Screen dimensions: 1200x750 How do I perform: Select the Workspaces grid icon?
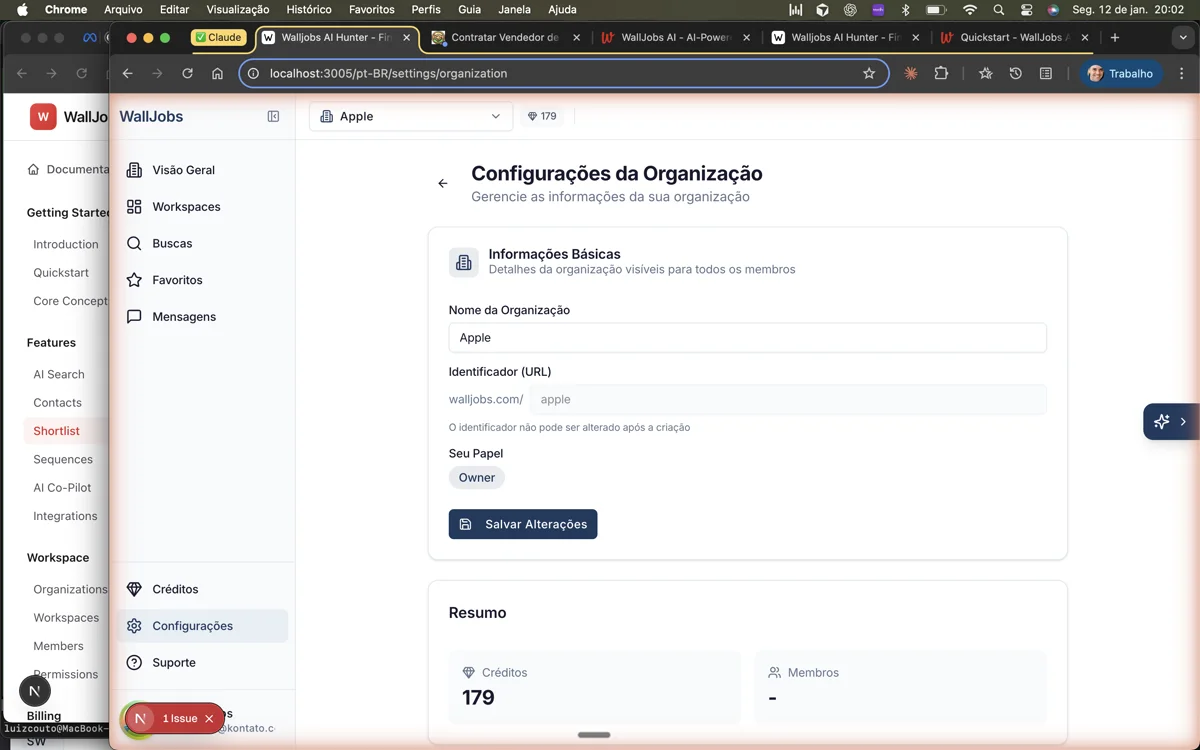pos(134,206)
